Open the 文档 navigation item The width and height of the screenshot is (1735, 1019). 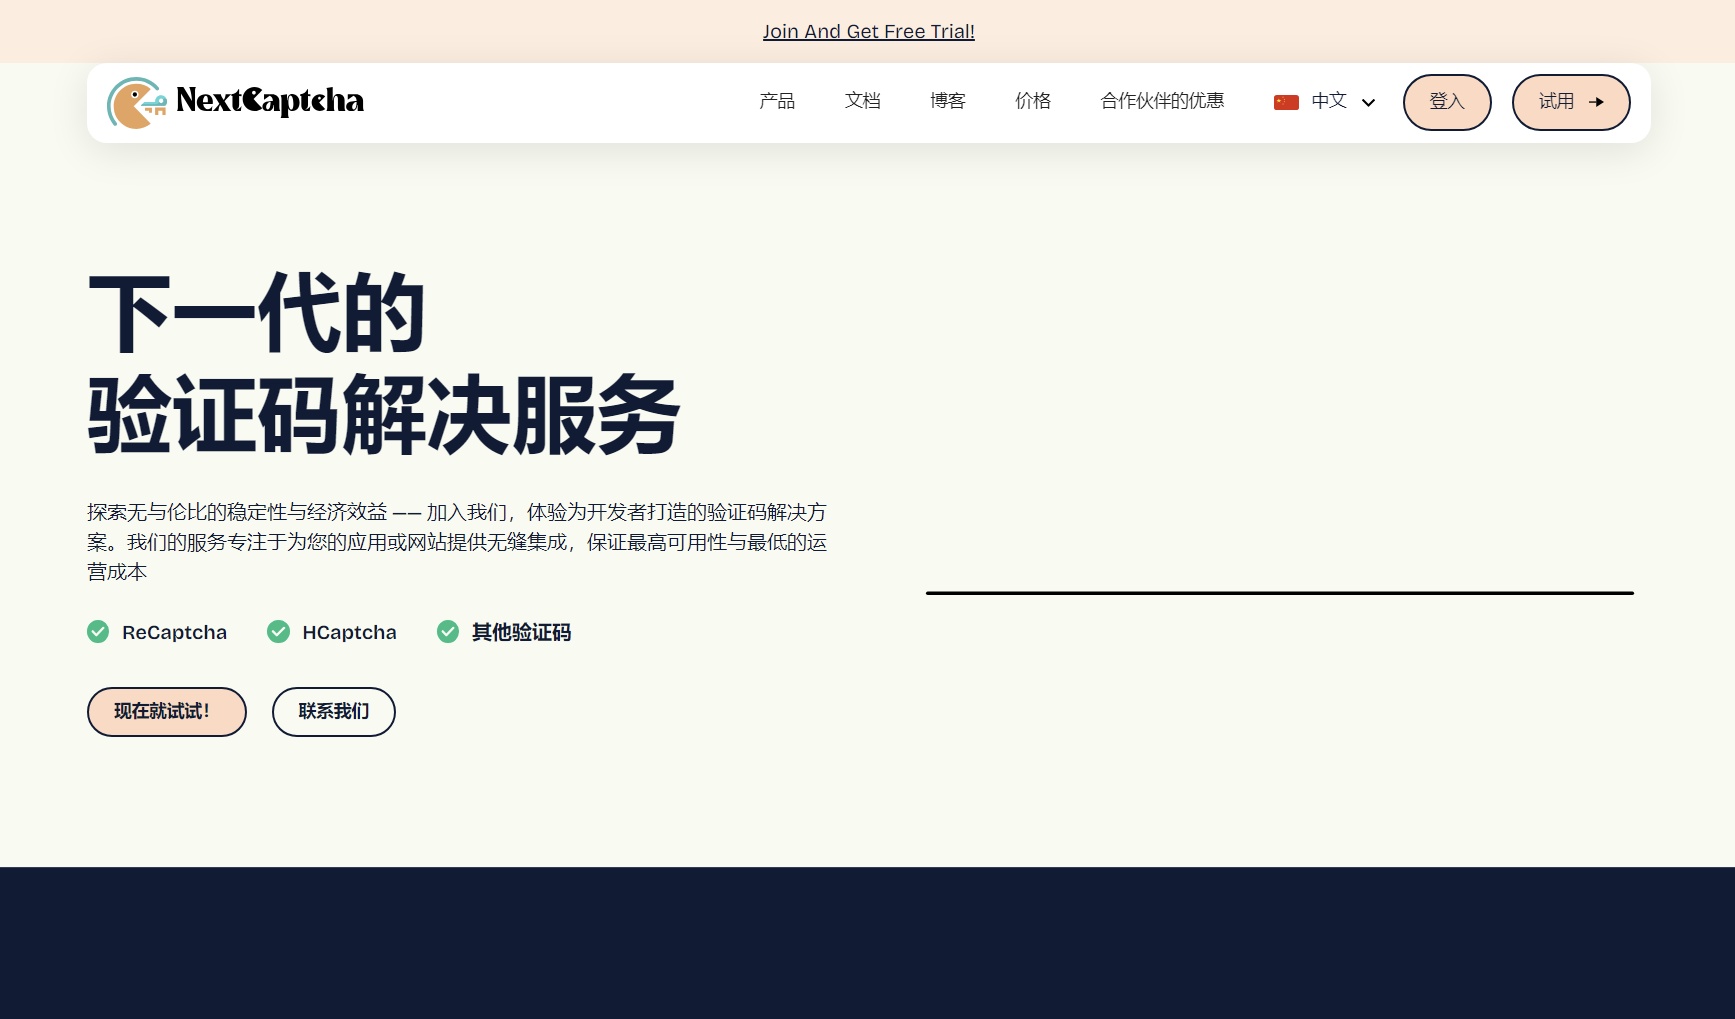pyautogui.click(x=862, y=101)
